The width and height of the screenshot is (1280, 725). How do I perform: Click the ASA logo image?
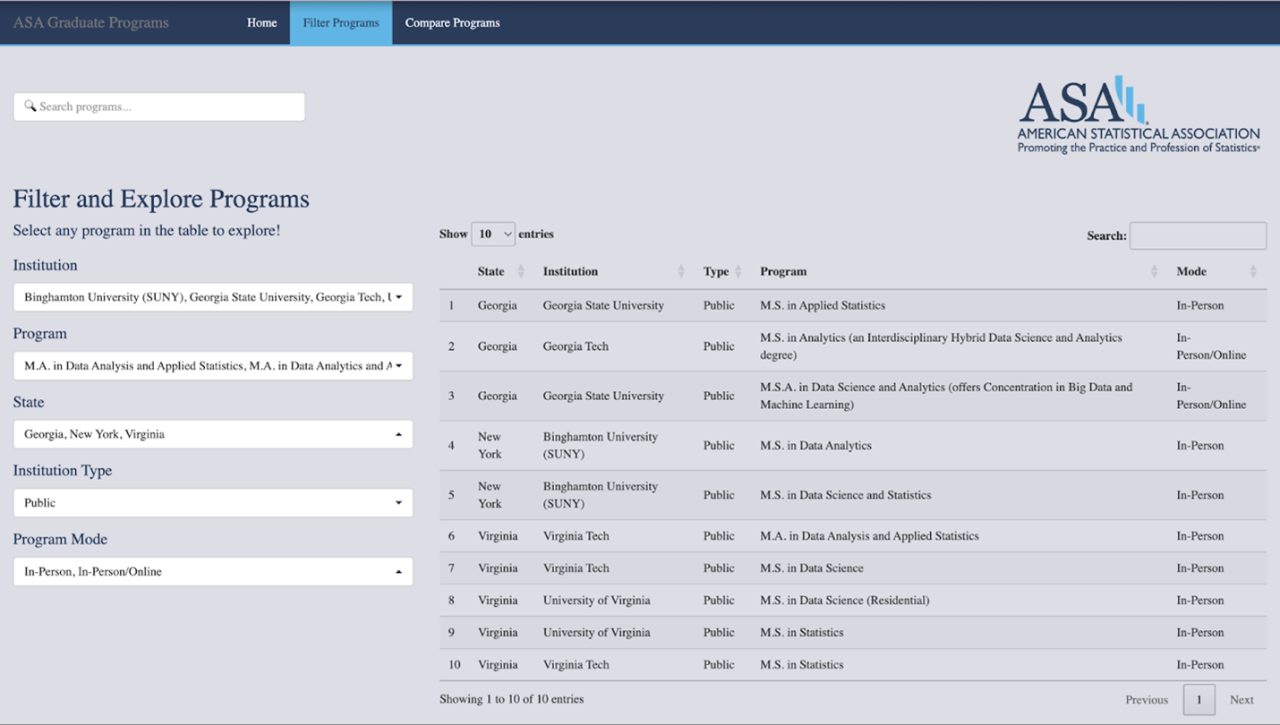[x=1138, y=114]
